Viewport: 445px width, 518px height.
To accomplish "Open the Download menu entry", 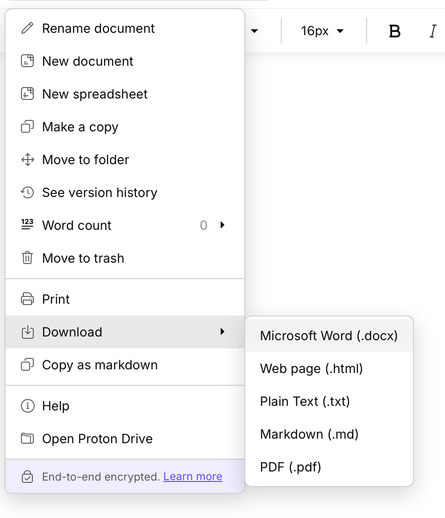I will pos(125,332).
